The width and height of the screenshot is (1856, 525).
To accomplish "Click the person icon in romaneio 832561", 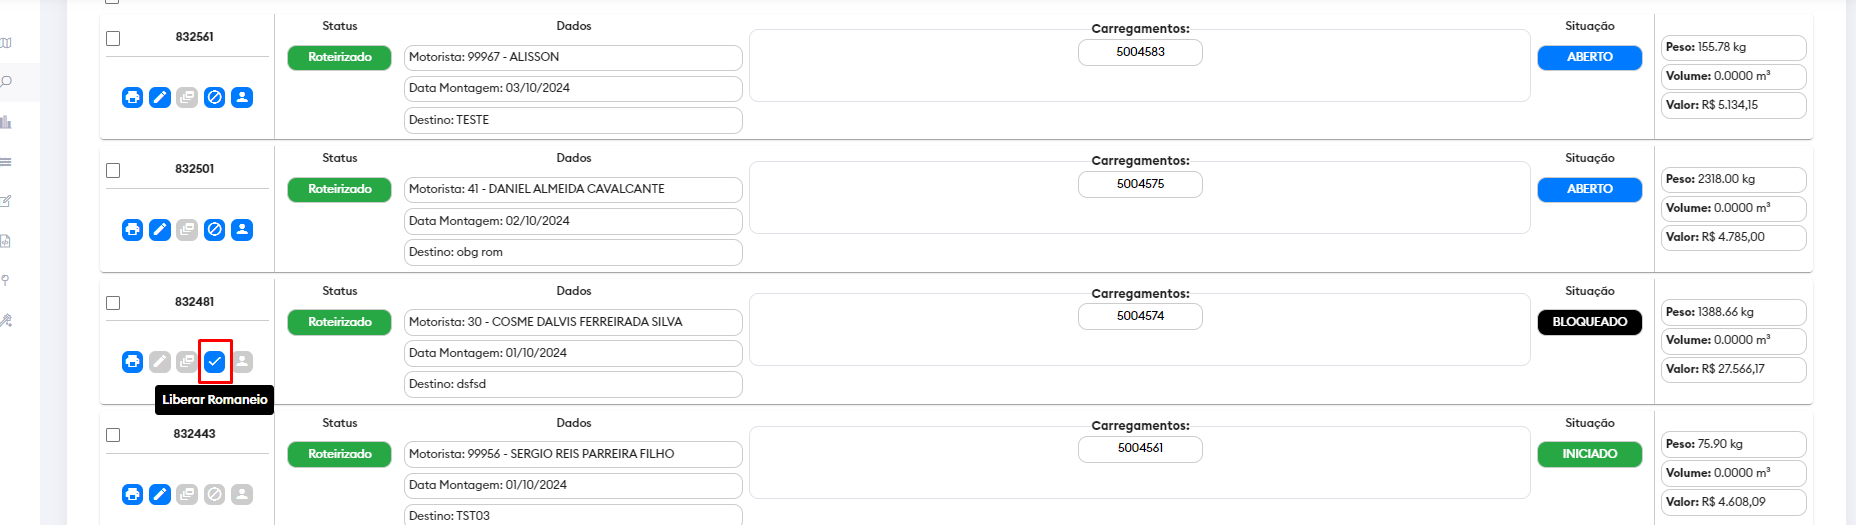I will point(242,97).
